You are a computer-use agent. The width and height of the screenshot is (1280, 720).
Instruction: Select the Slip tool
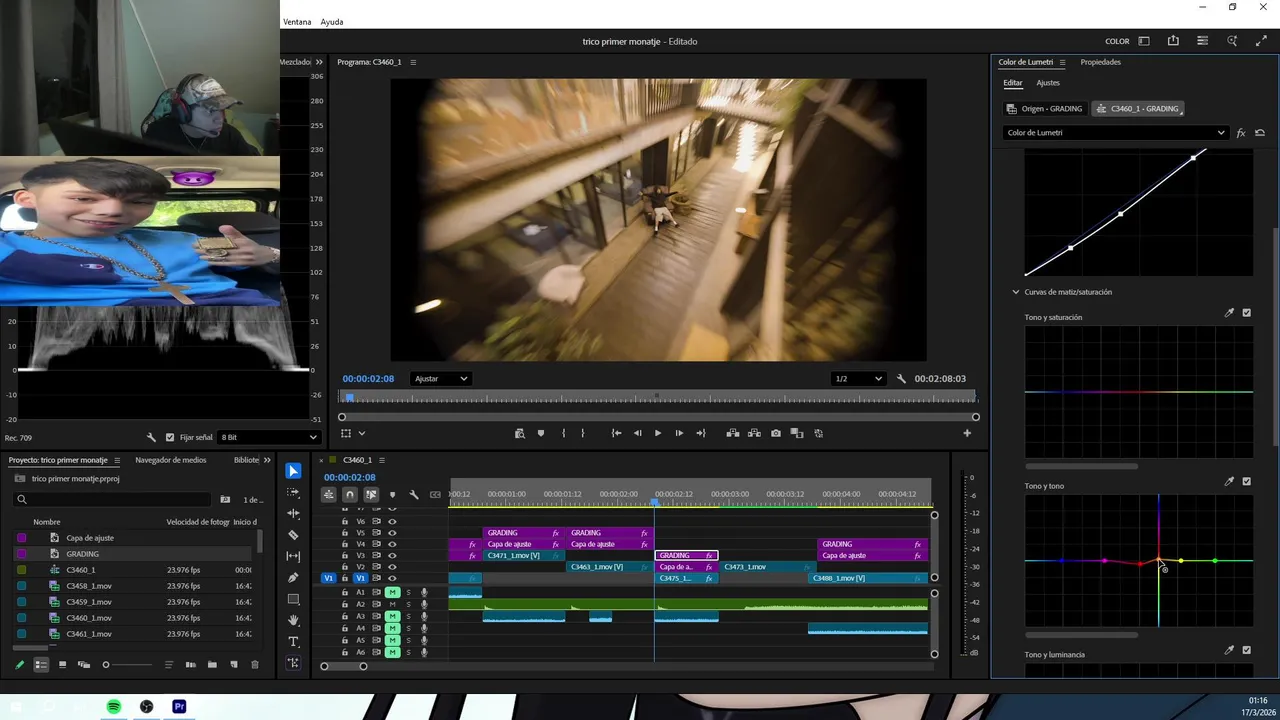pyautogui.click(x=293, y=556)
